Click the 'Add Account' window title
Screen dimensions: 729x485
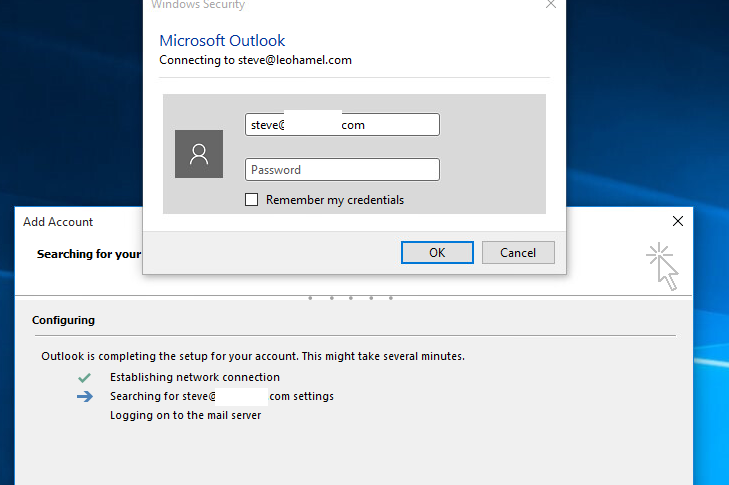pos(58,222)
